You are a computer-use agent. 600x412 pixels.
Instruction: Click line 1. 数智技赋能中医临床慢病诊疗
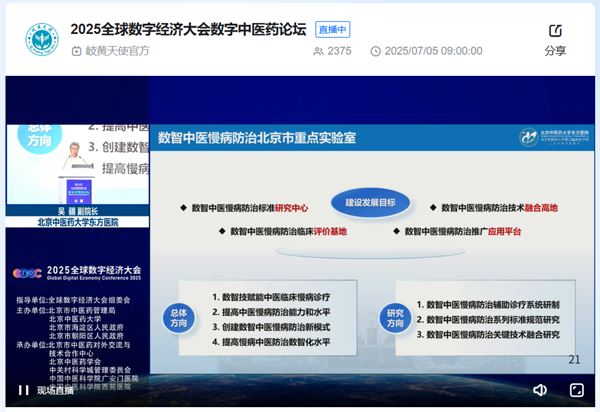271,297
